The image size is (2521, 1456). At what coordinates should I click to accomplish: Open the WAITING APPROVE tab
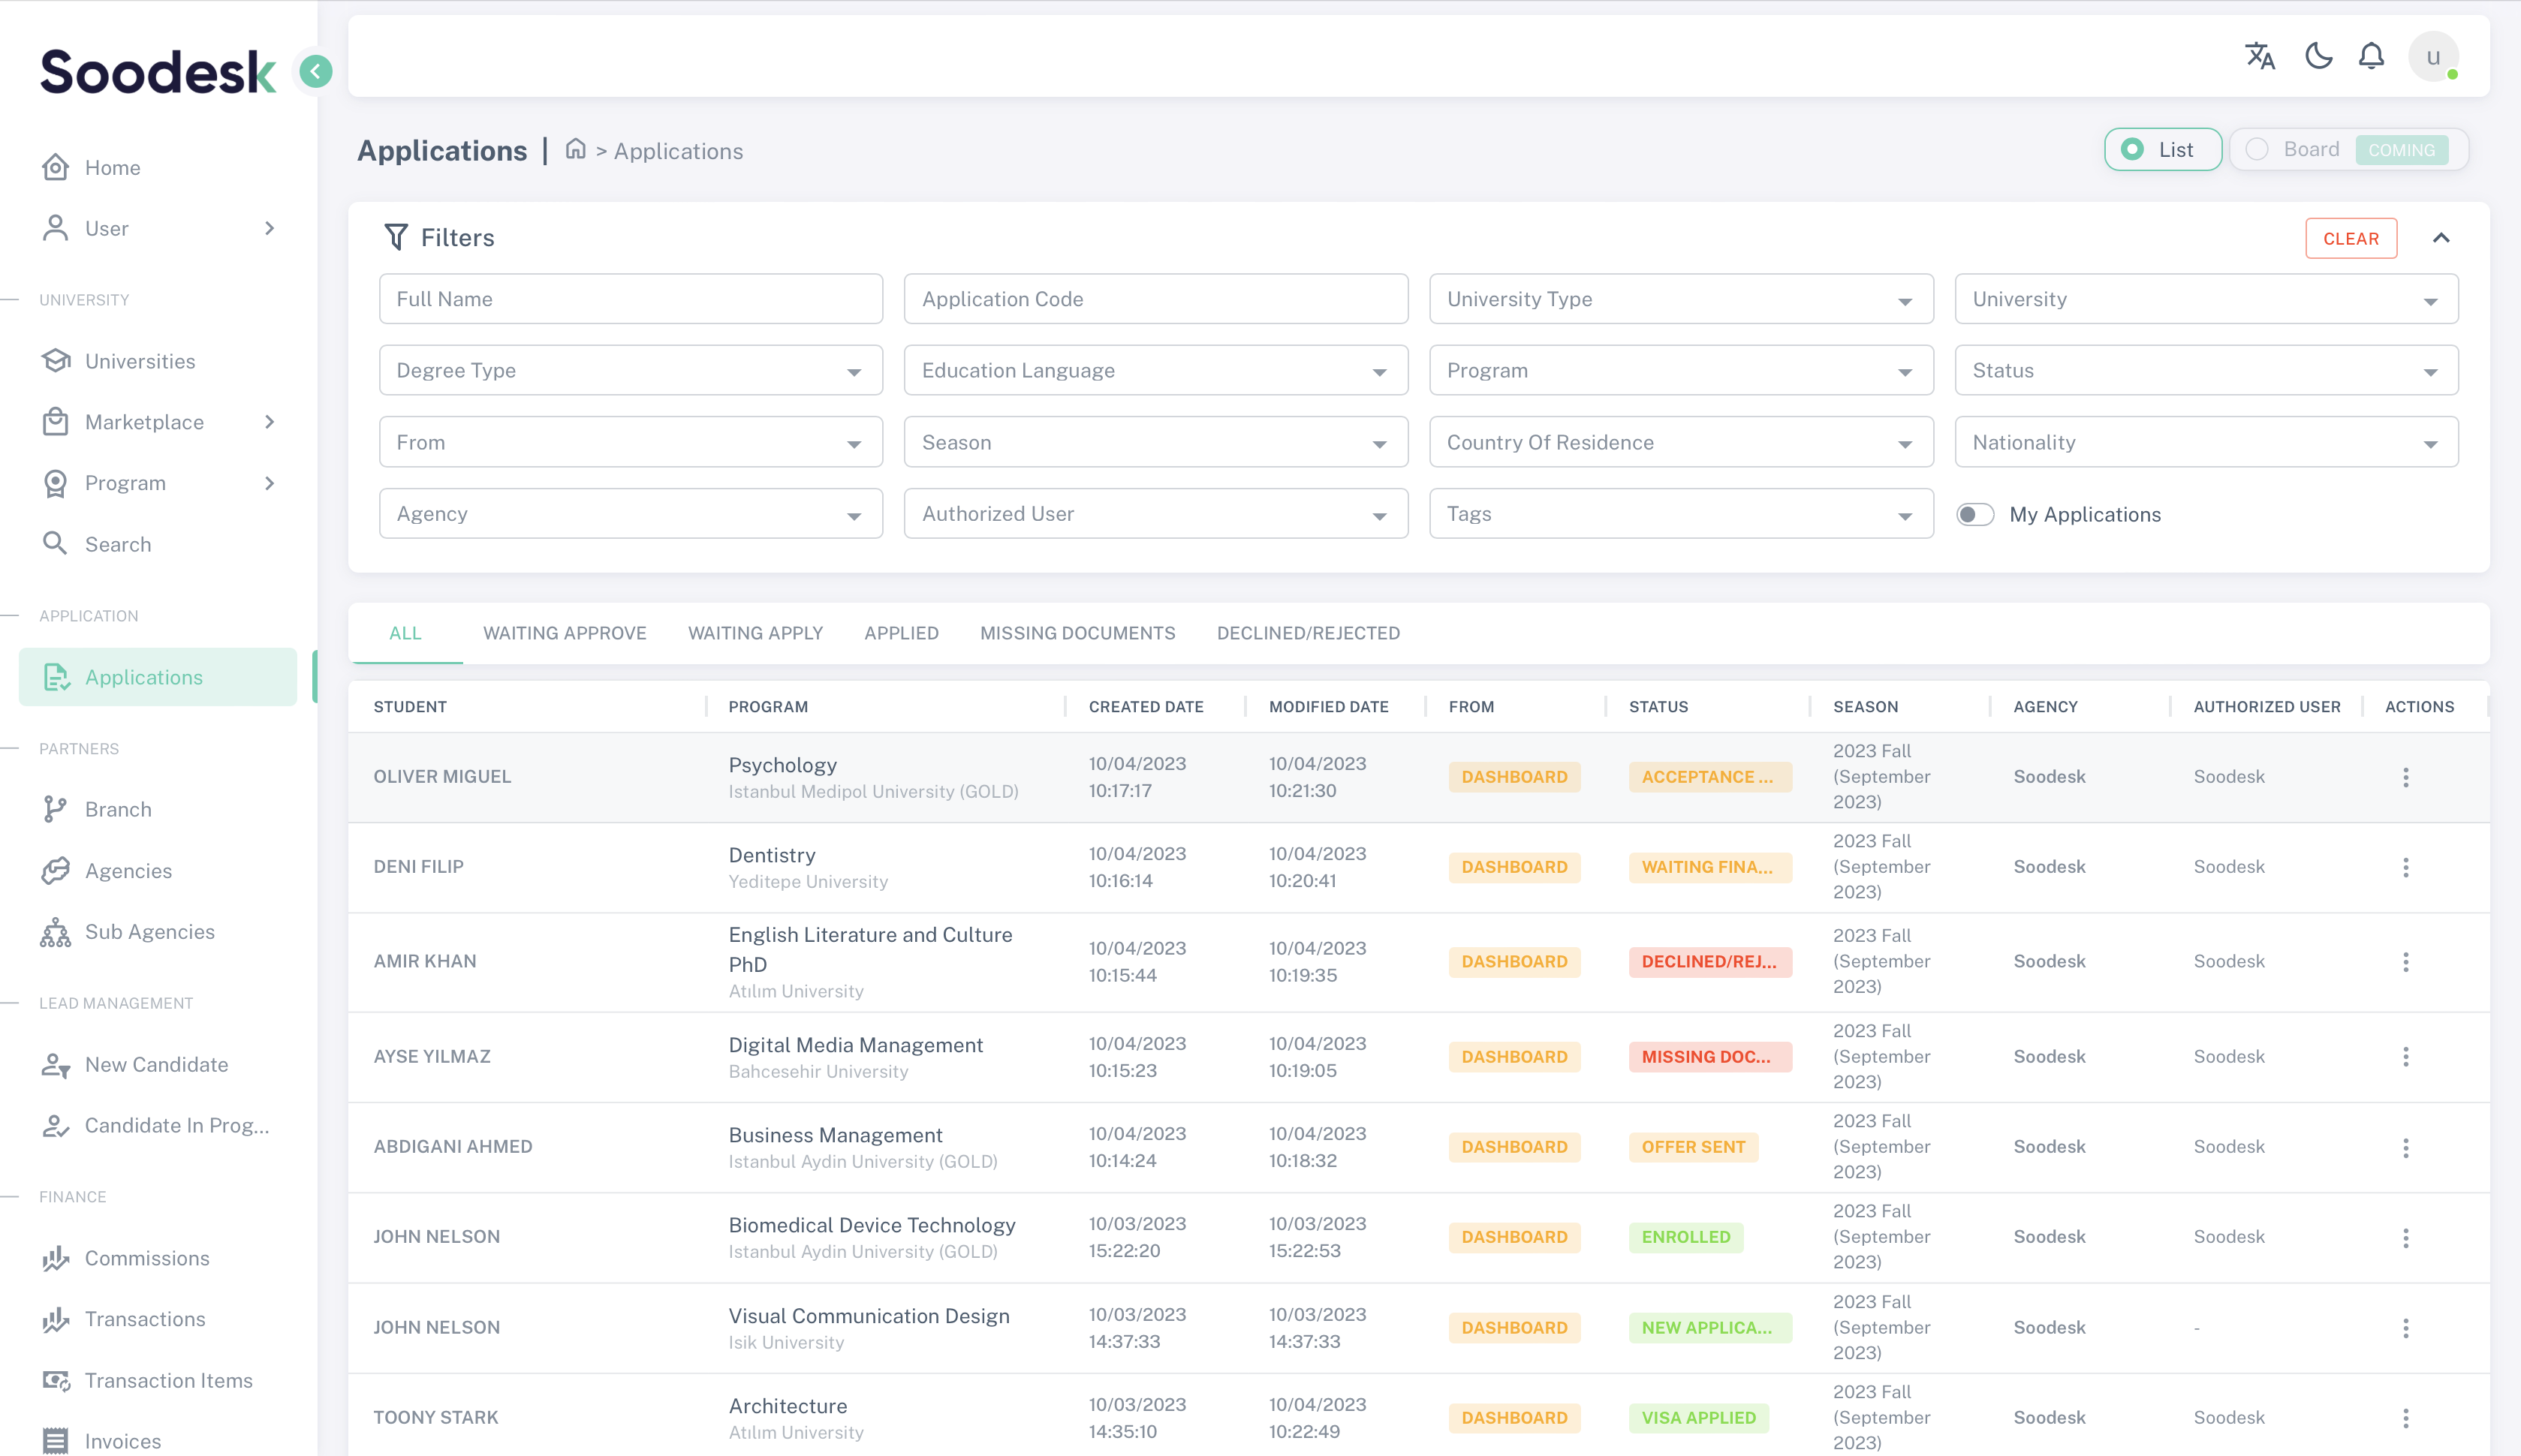pyautogui.click(x=564, y=632)
